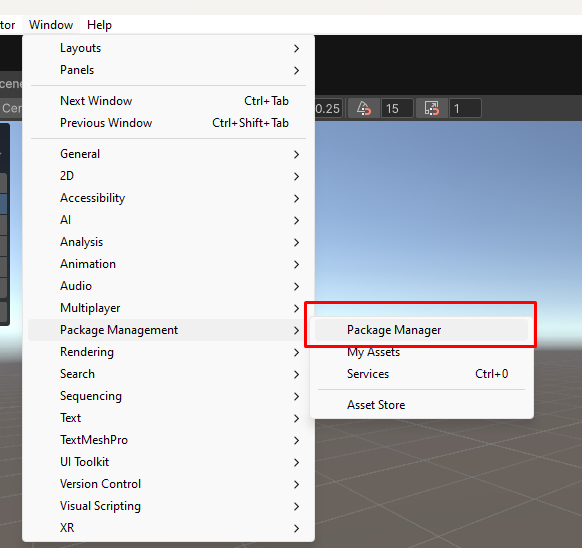This screenshot has width=582, height=548.
Task: Click the General row chevron arrow
Action: [x=296, y=154]
